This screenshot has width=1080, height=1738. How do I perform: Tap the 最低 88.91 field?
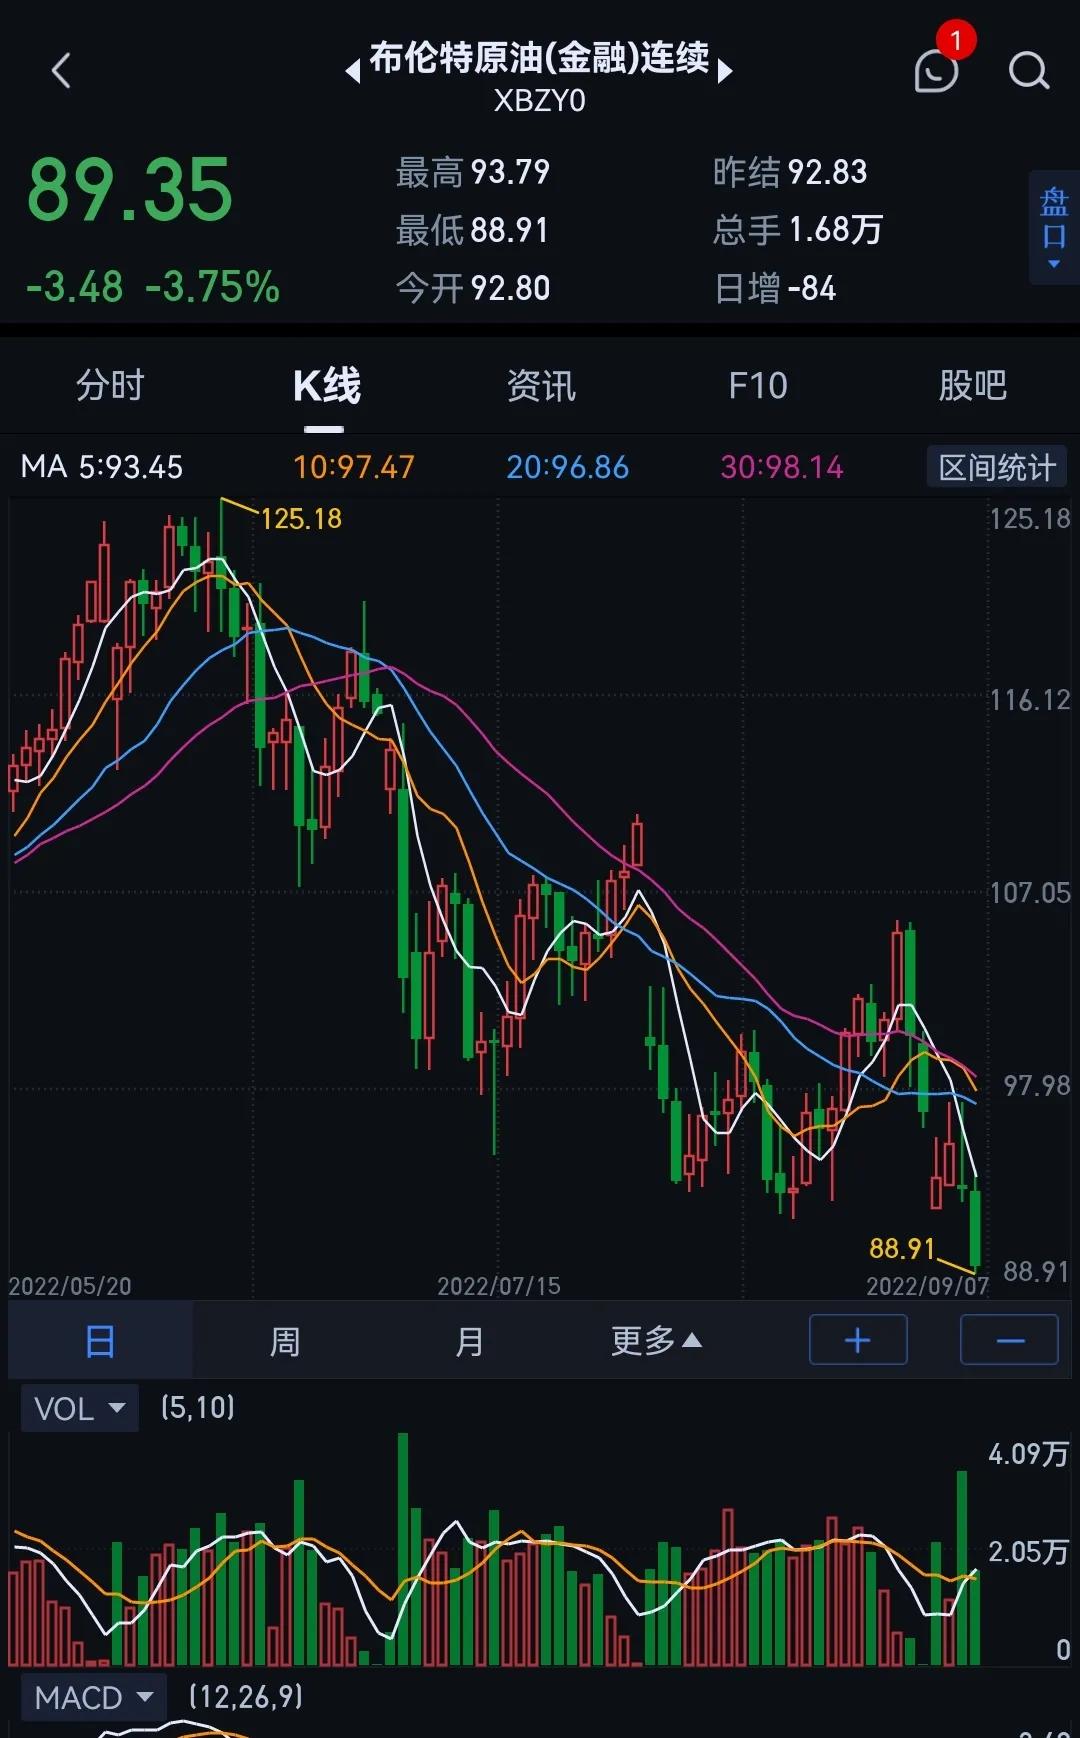(473, 230)
